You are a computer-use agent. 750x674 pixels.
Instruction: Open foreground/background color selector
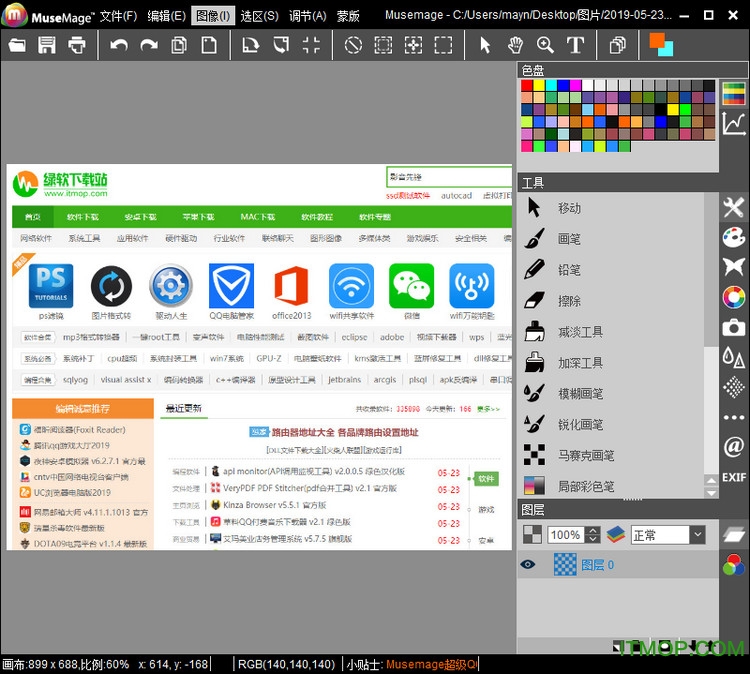[x=661, y=44]
